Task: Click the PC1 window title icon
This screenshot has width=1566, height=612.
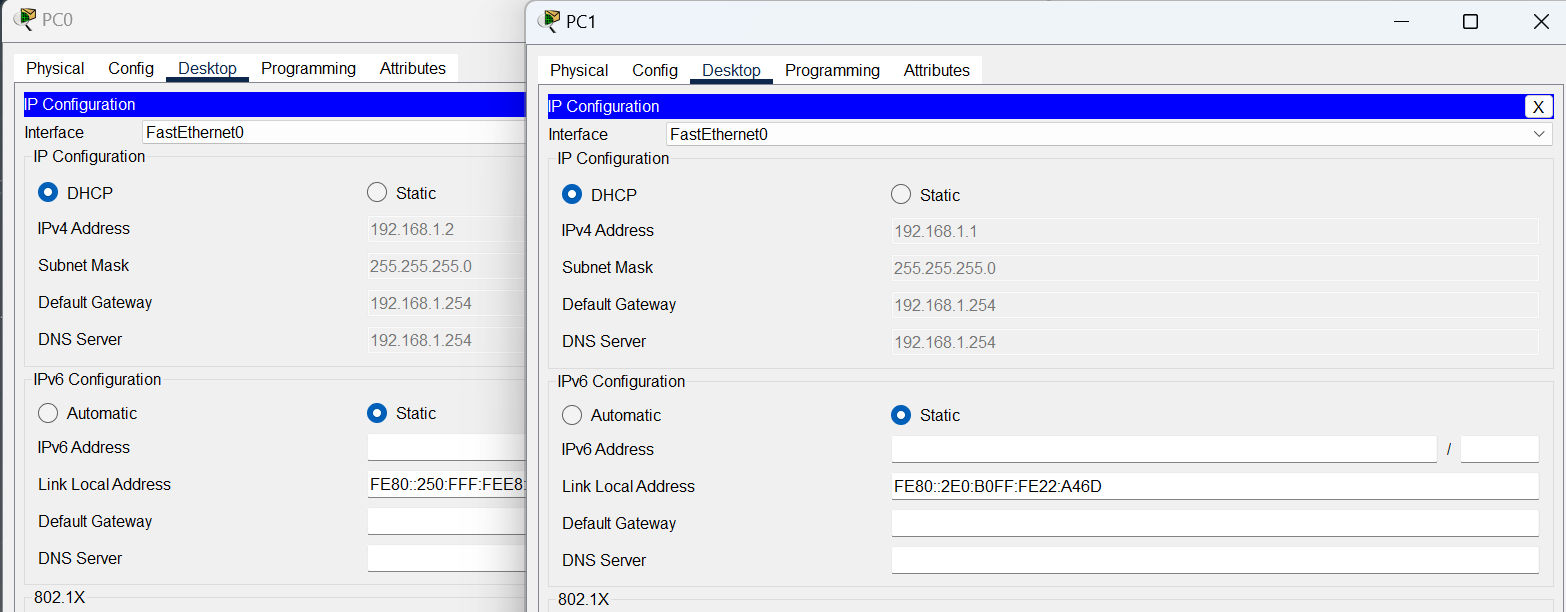Action: [x=550, y=21]
